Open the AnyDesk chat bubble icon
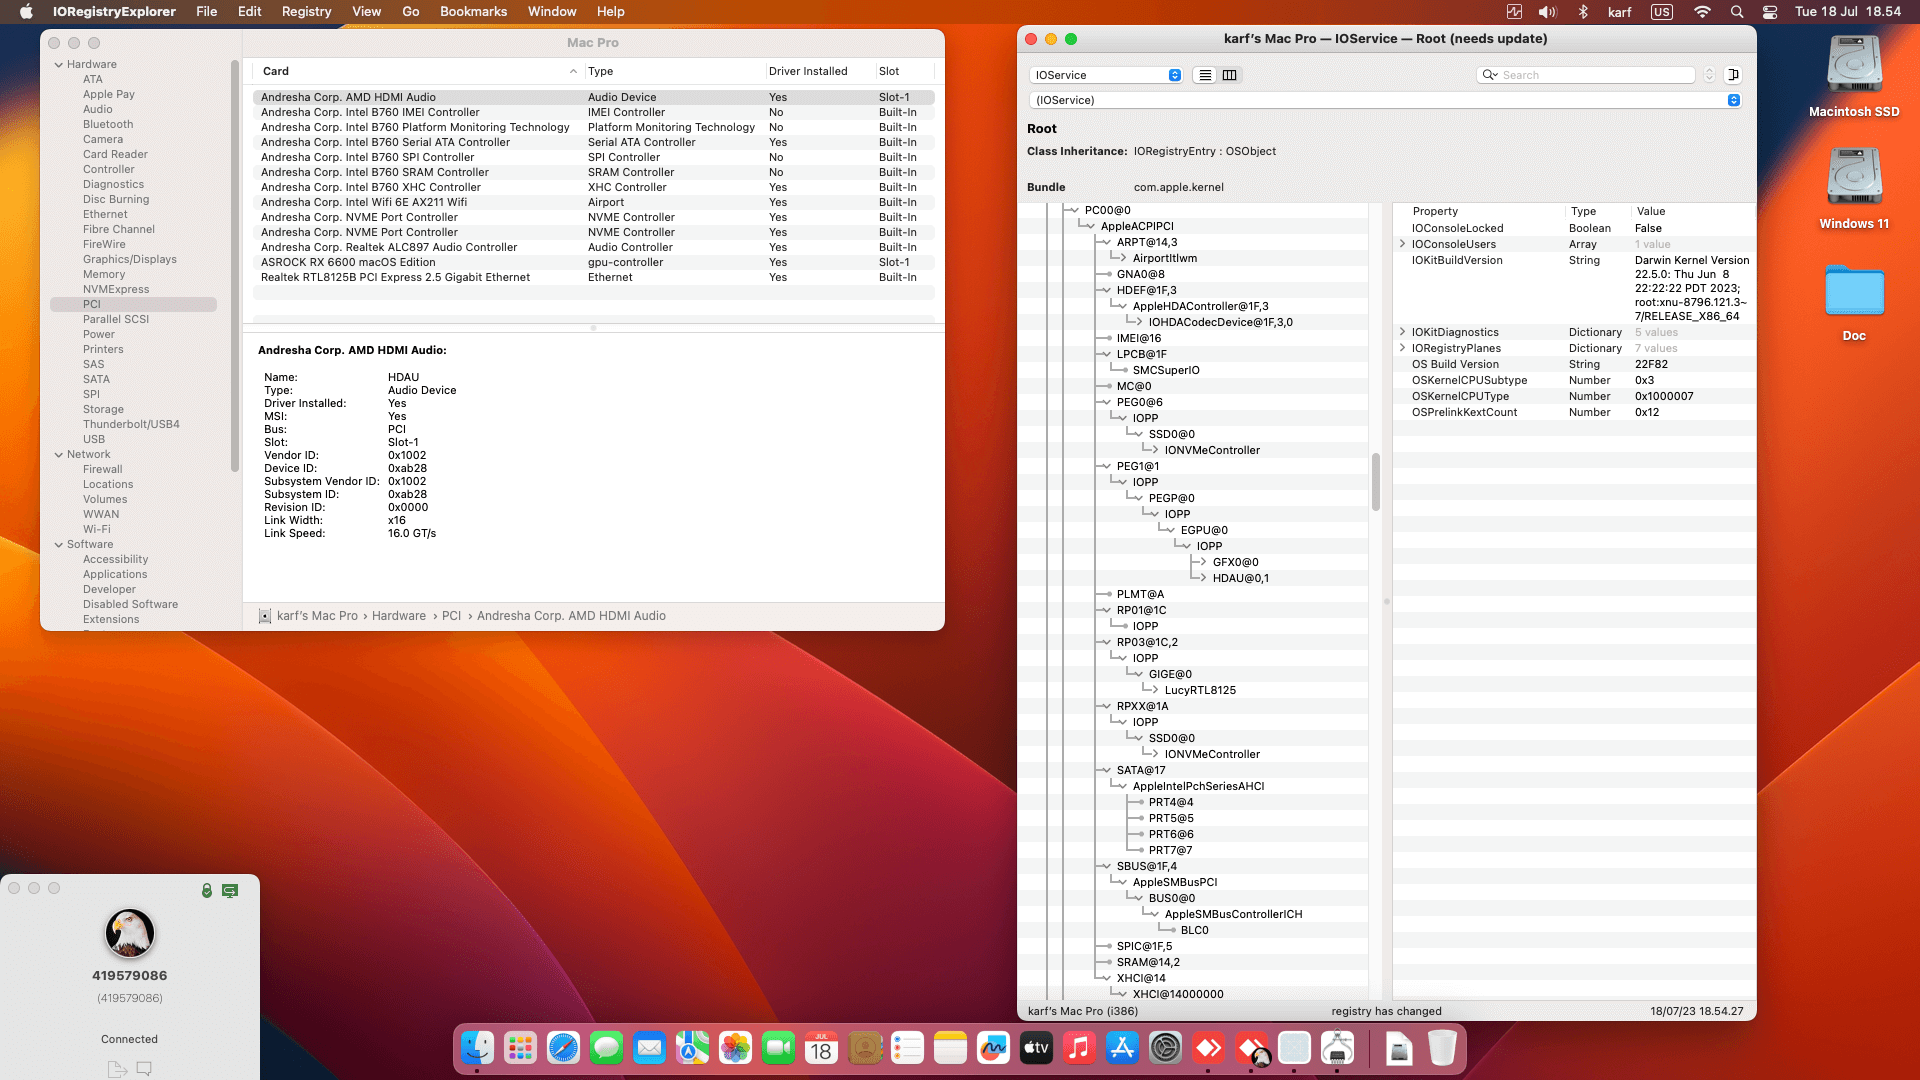The height and width of the screenshot is (1080, 1920). point(144,1068)
